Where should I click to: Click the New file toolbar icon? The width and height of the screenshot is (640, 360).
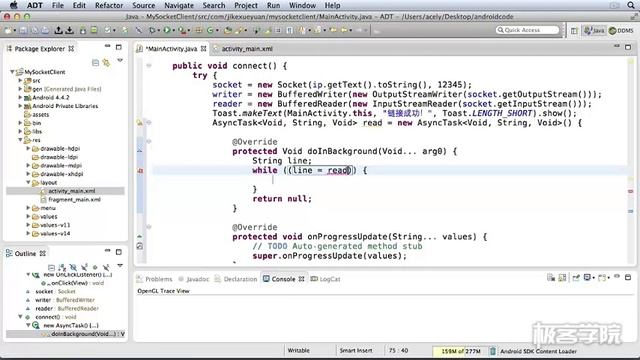tap(8, 30)
